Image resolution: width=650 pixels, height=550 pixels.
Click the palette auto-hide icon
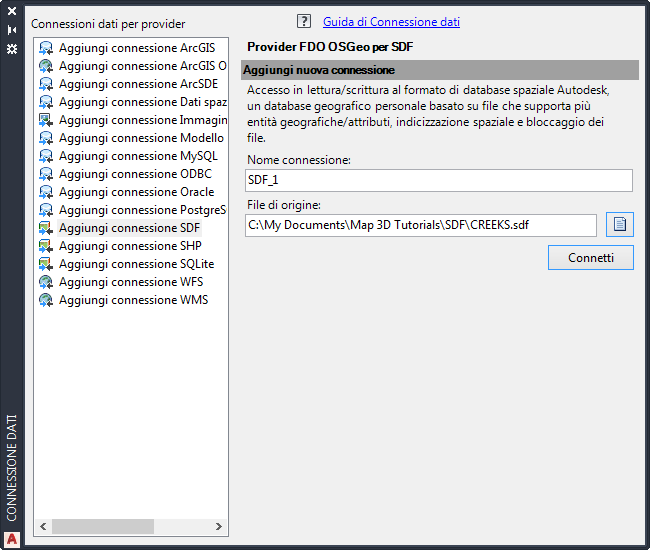point(12,30)
